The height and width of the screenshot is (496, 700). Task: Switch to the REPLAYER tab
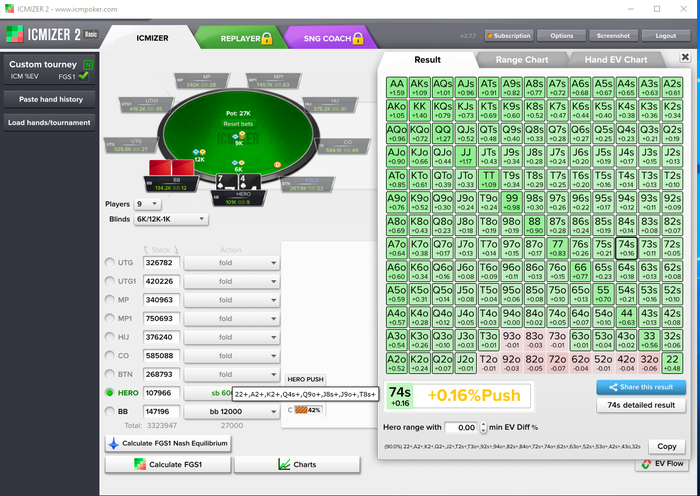tap(241, 38)
